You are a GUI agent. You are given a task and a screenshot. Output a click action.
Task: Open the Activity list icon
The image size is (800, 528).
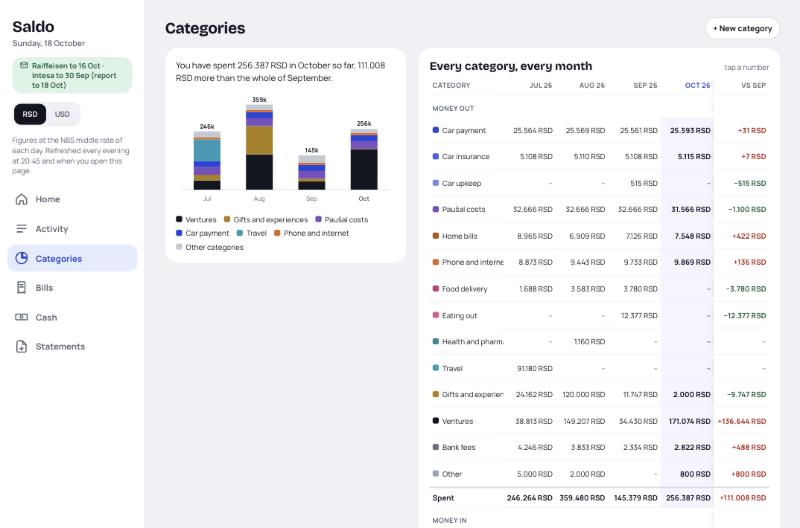click(21, 229)
